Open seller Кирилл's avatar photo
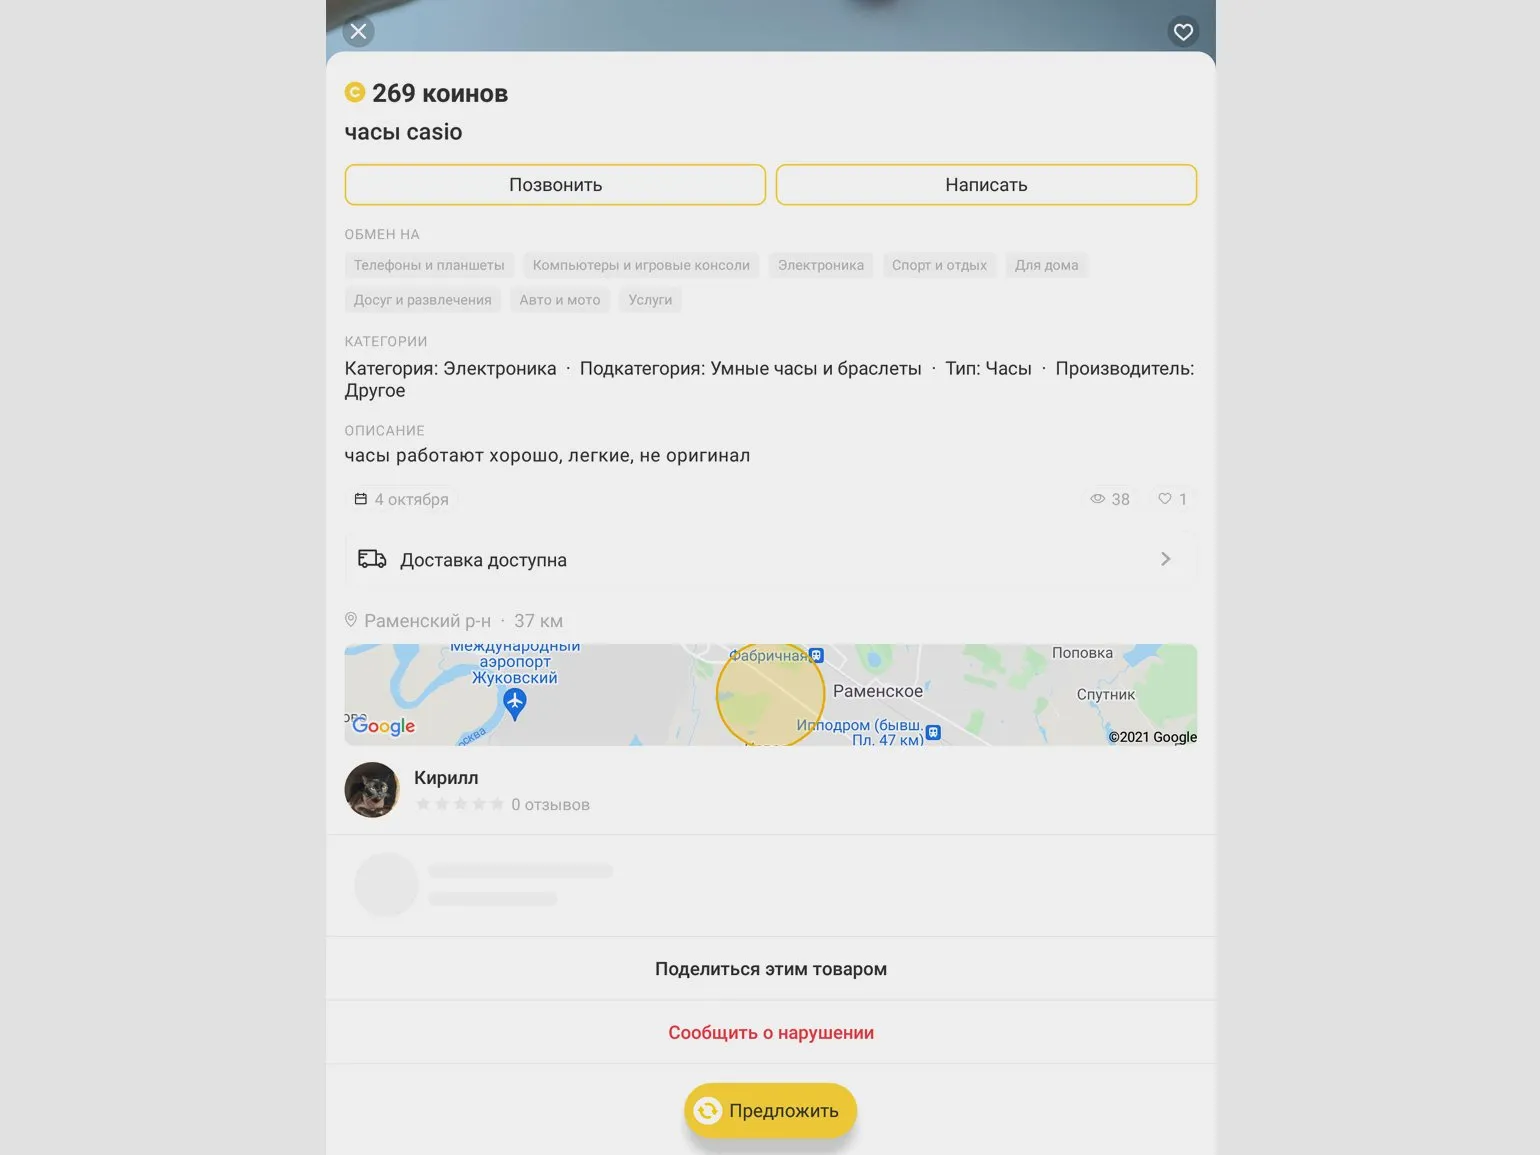The height and width of the screenshot is (1155, 1540). click(372, 790)
